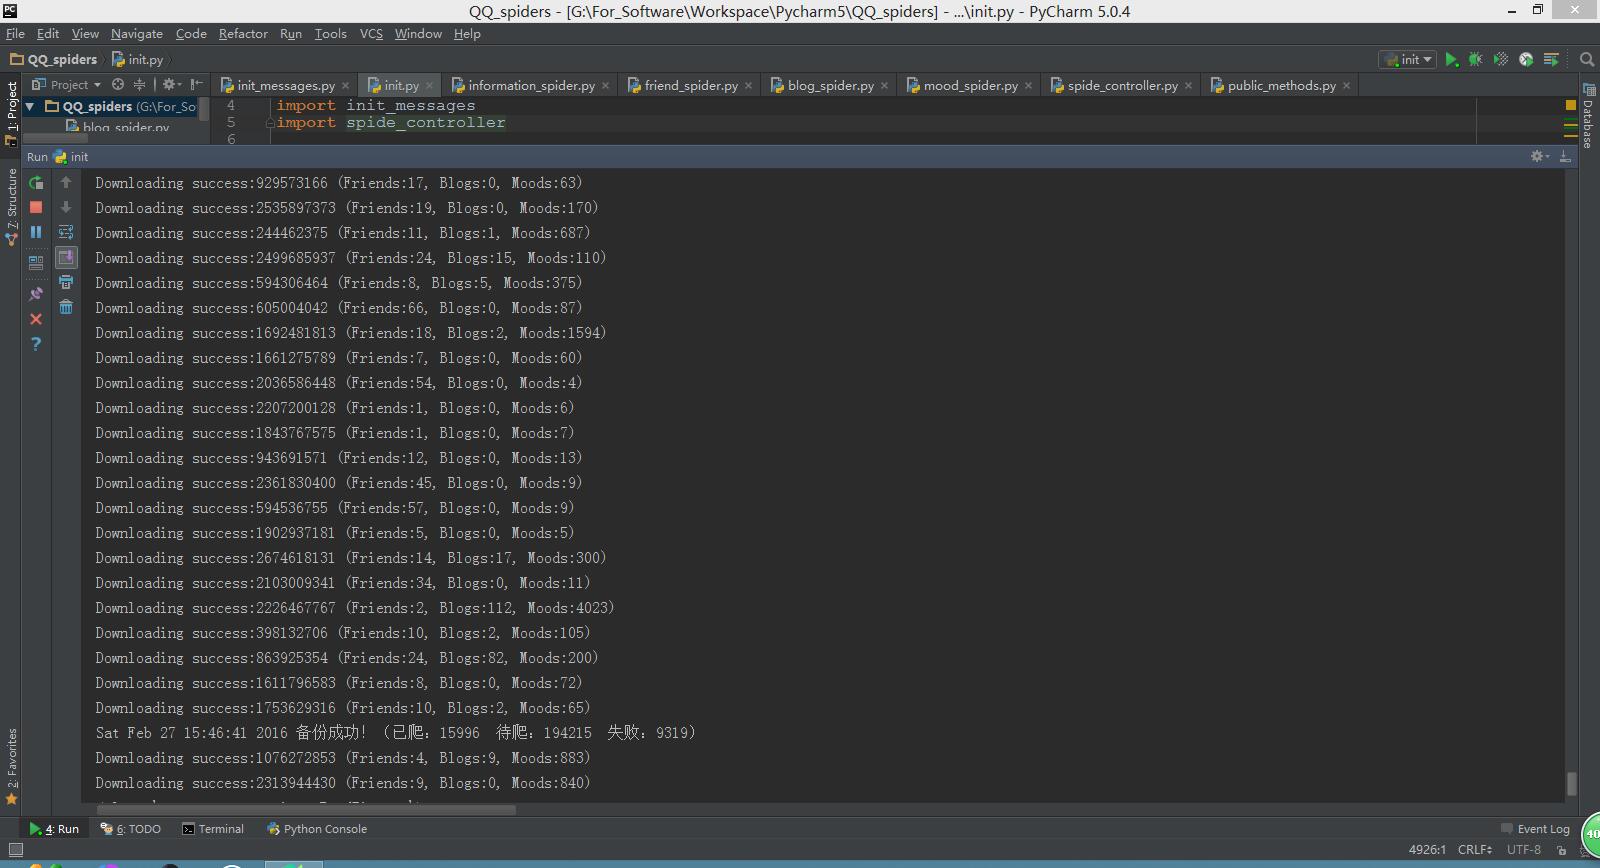1600x868 pixels.
Task: Close the Run tab with red X
Action: point(36,319)
